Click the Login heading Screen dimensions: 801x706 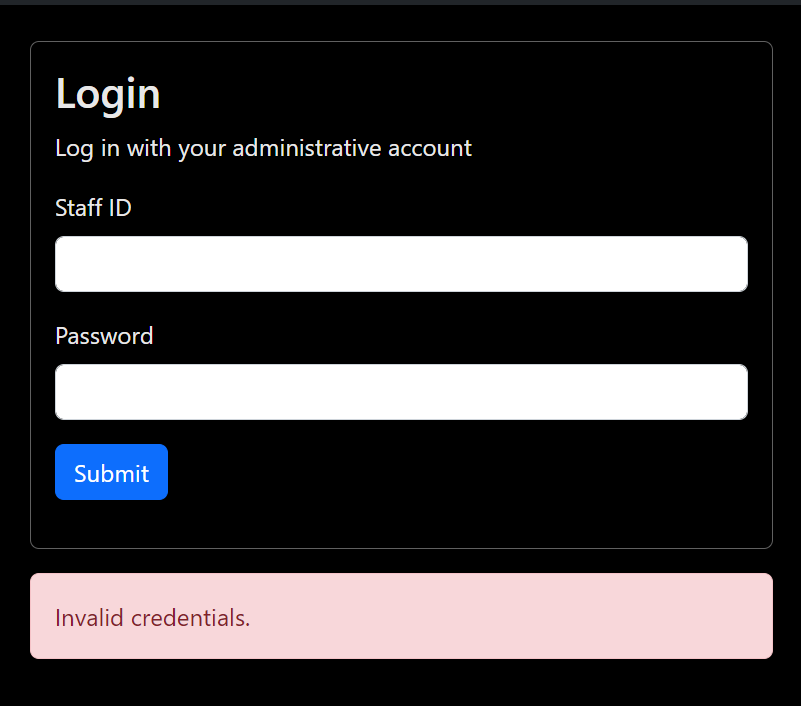[x=108, y=94]
